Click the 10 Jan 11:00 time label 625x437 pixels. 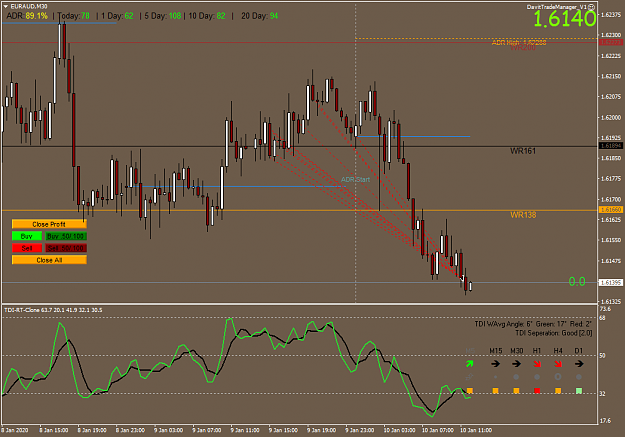476,430
